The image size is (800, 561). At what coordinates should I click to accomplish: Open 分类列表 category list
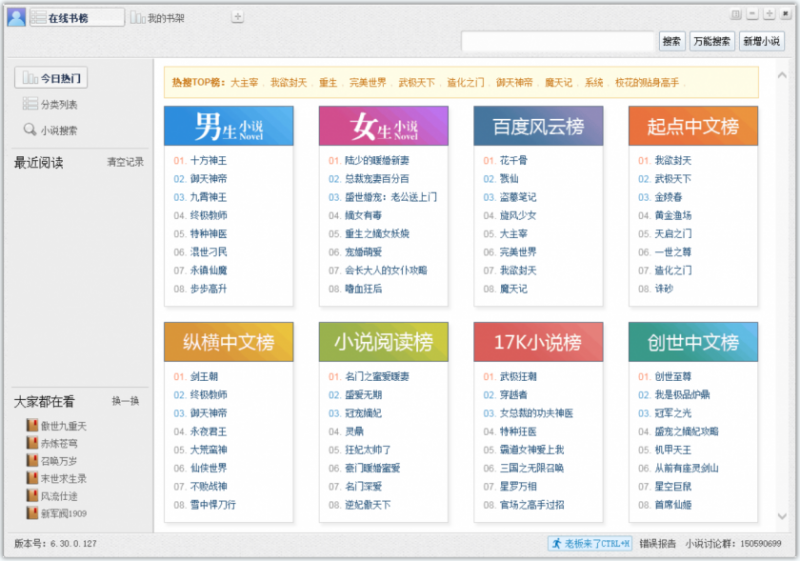coord(50,104)
